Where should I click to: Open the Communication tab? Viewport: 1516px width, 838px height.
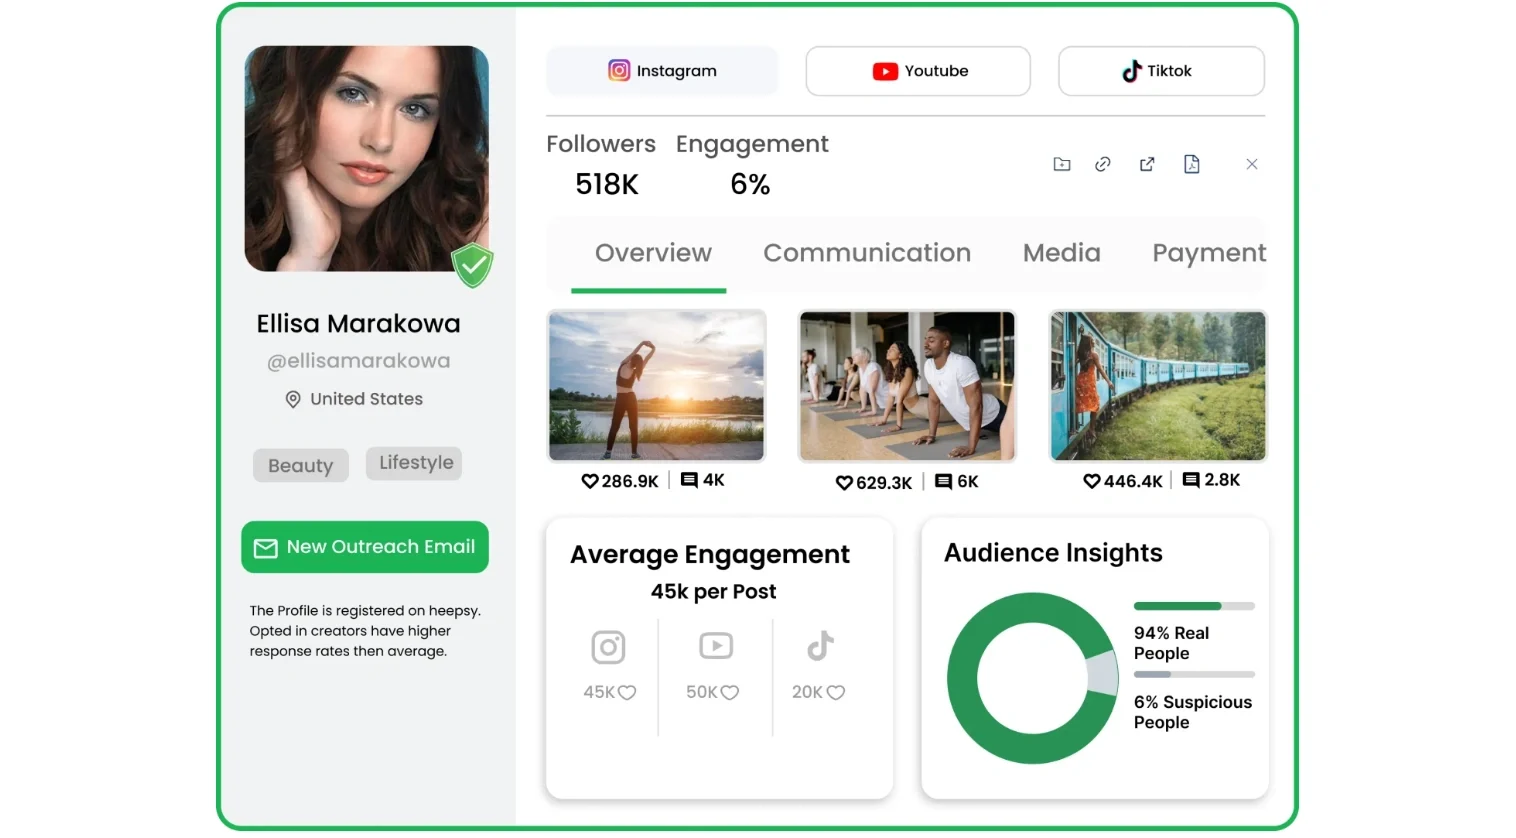(x=866, y=253)
